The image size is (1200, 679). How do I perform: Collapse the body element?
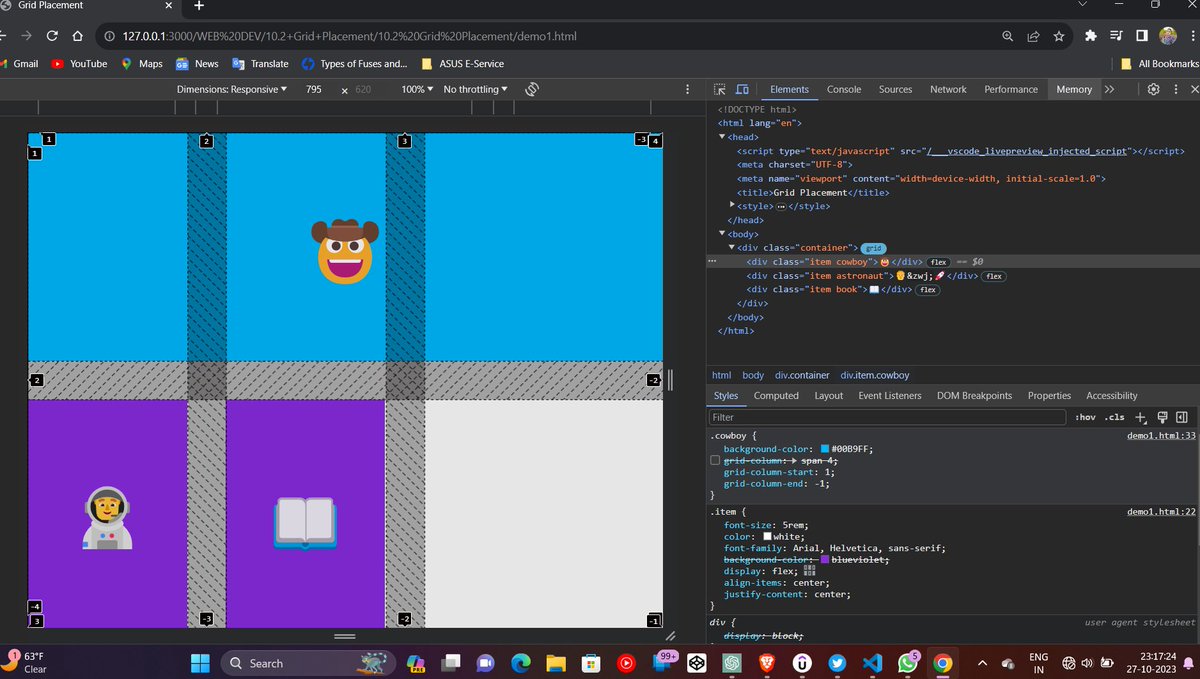[x=723, y=234]
